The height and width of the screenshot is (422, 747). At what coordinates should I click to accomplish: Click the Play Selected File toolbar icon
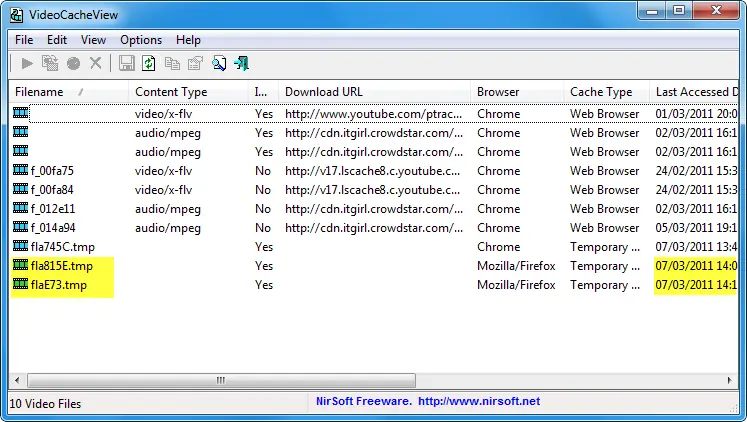point(27,63)
